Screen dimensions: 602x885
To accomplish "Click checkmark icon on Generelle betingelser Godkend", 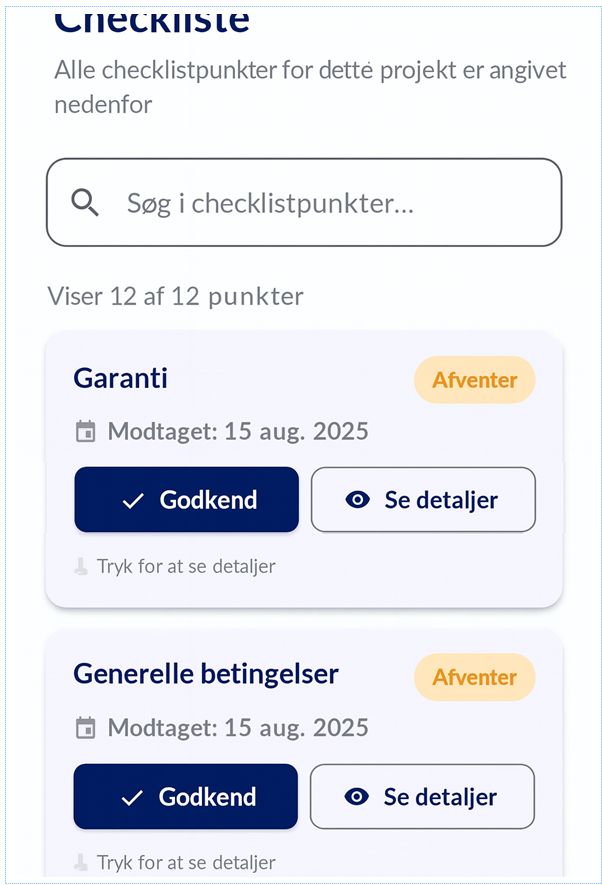I will pyautogui.click(x=132, y=798).
